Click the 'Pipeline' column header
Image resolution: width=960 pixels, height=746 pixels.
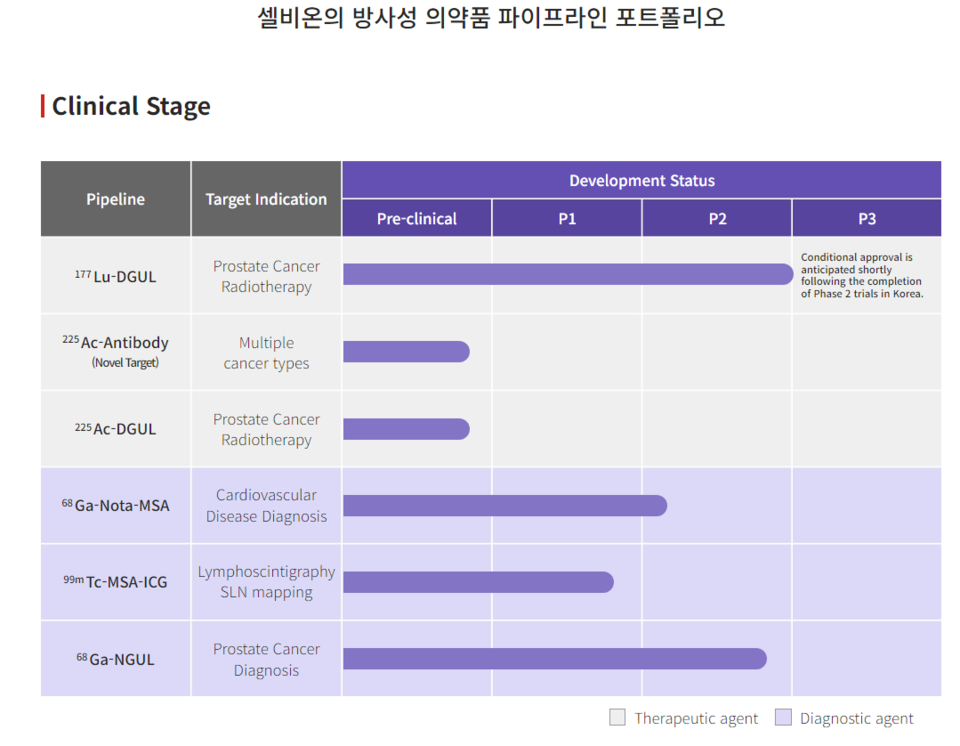pyautogui.click(x=116, y=199)
